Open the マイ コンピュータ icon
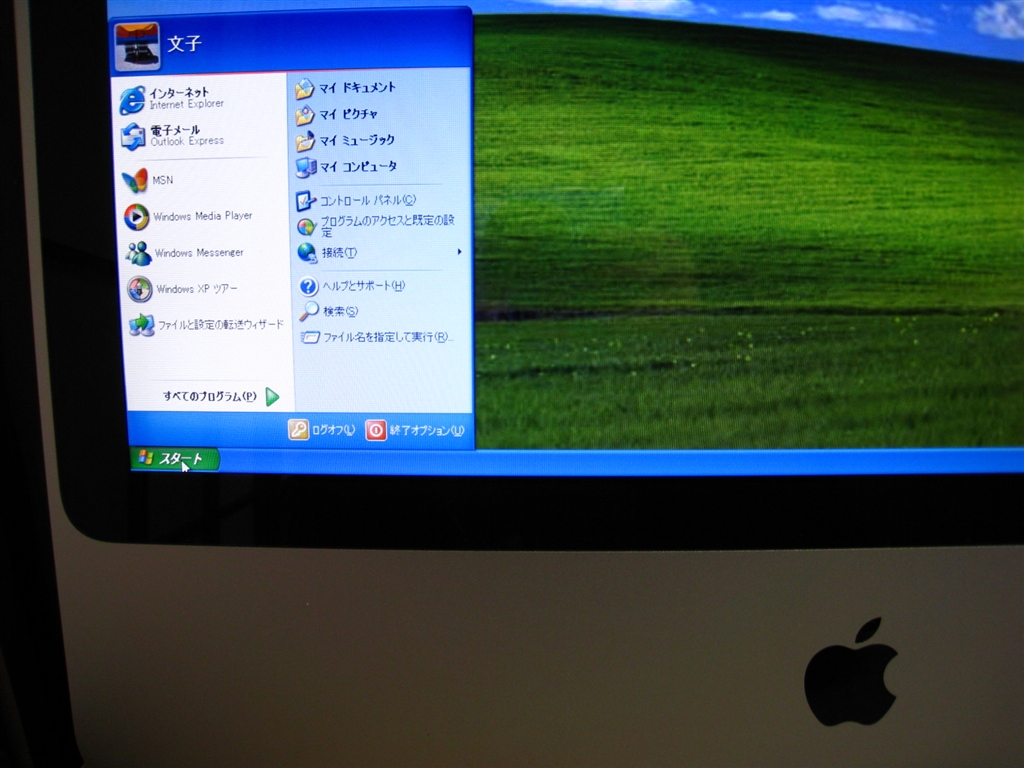Image resolution: width=1024 pixels, height=768 pixels. (306, 168)
